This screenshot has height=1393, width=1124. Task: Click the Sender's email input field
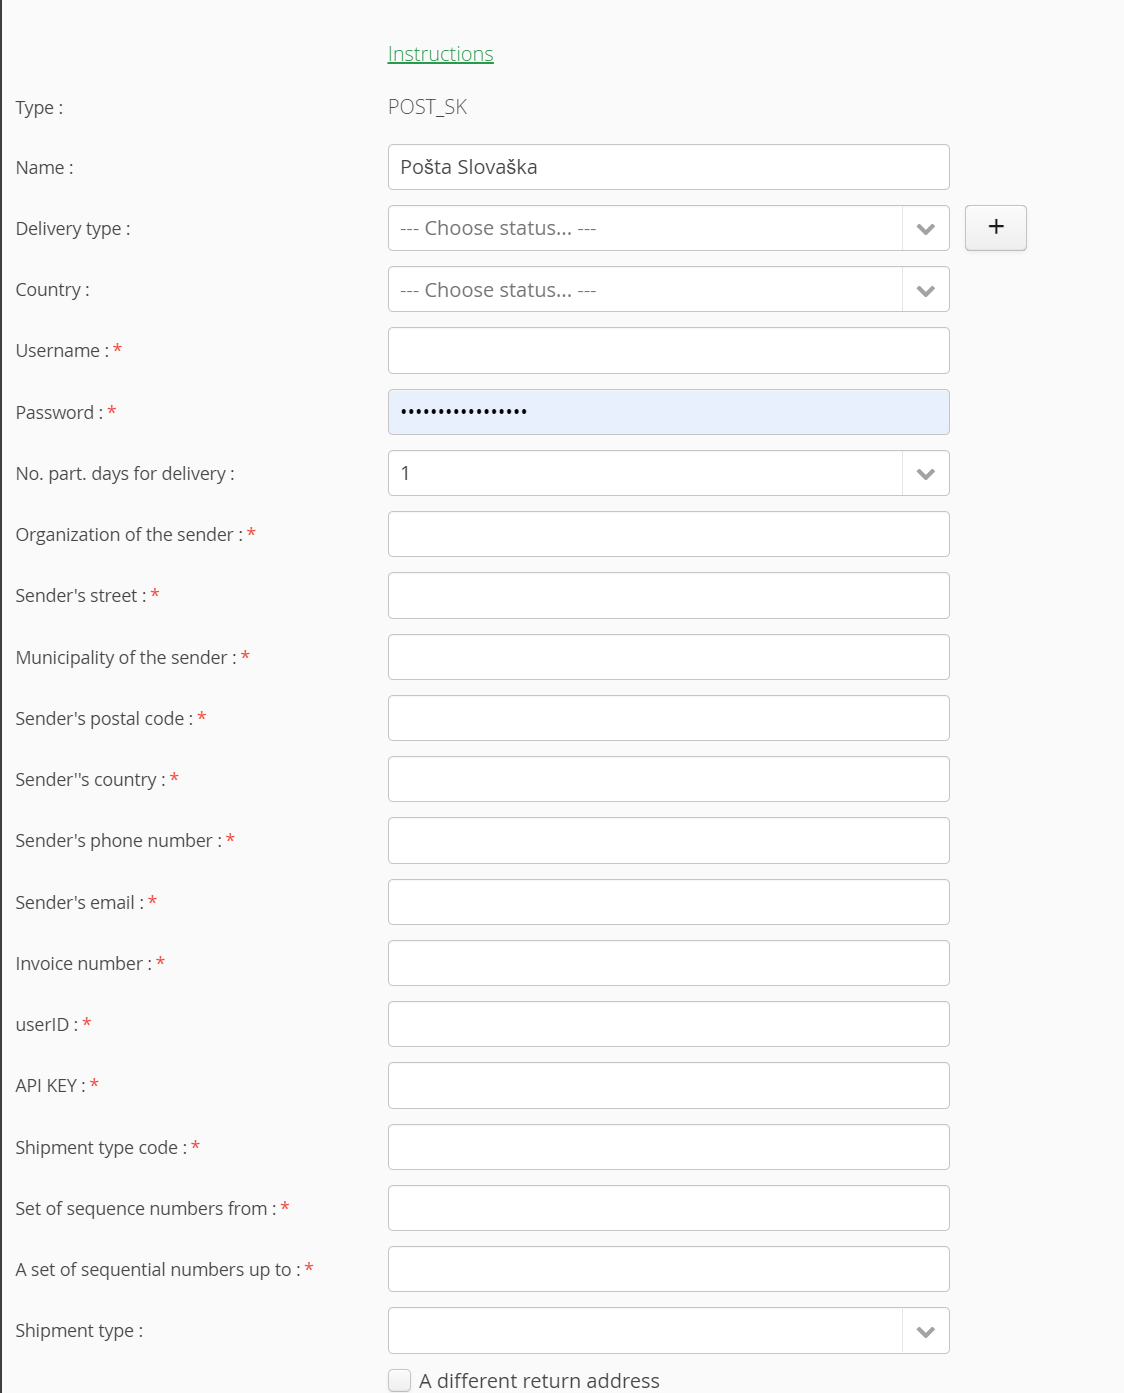coord(668,902)
